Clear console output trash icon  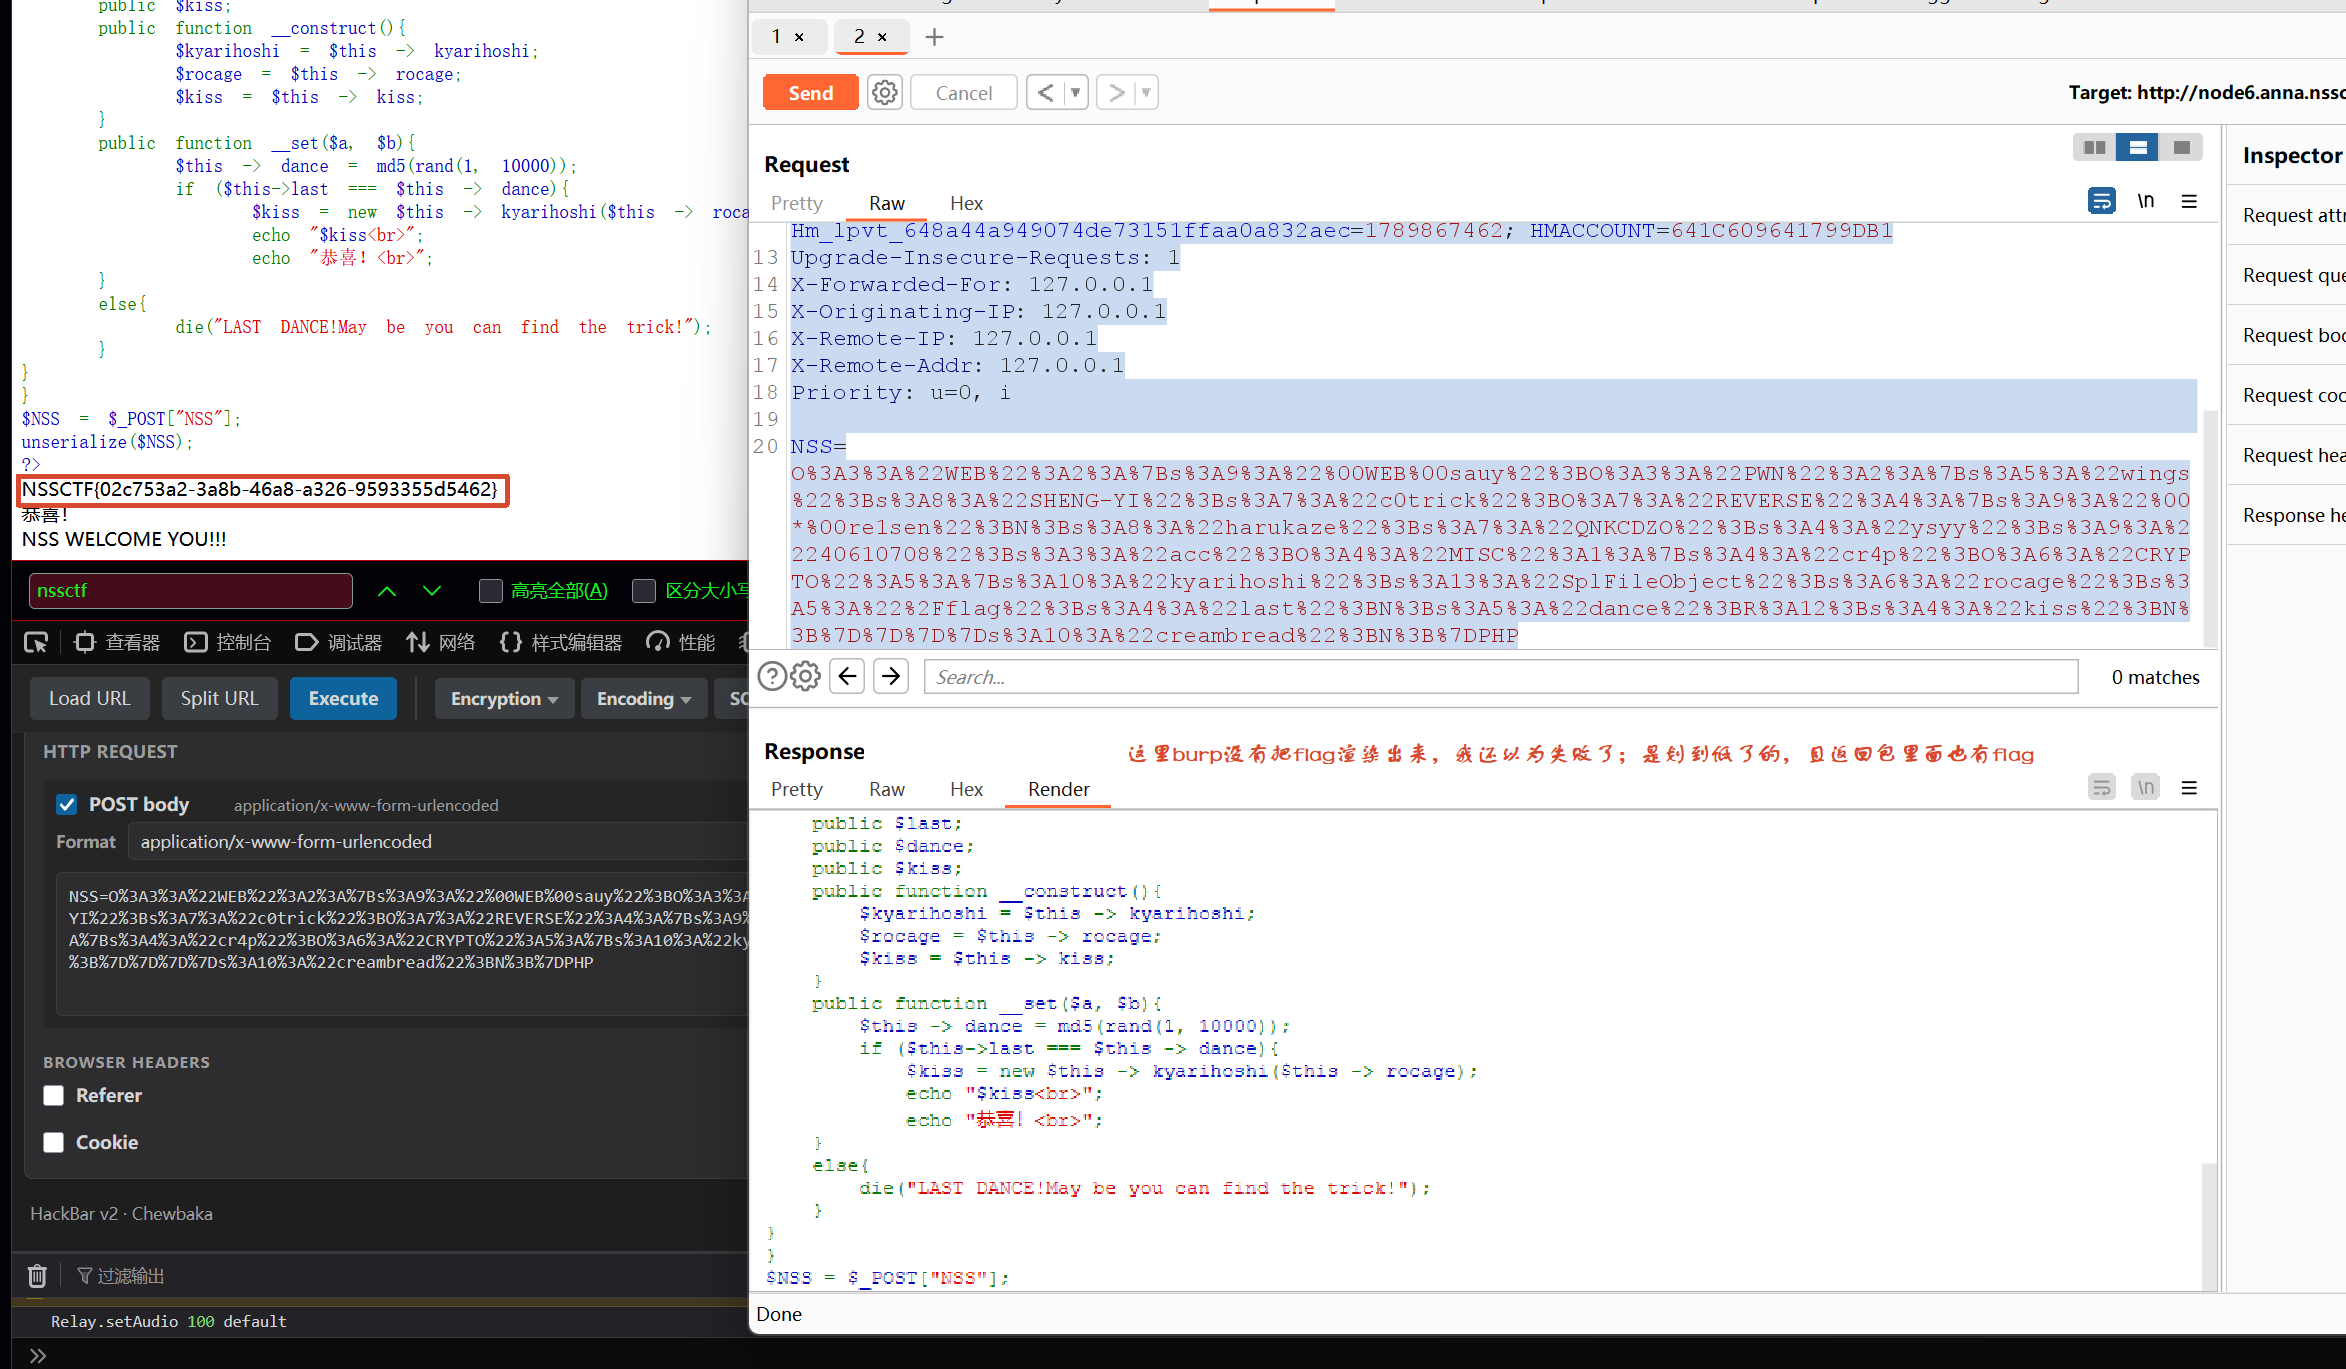click(x=37, y=1276)
